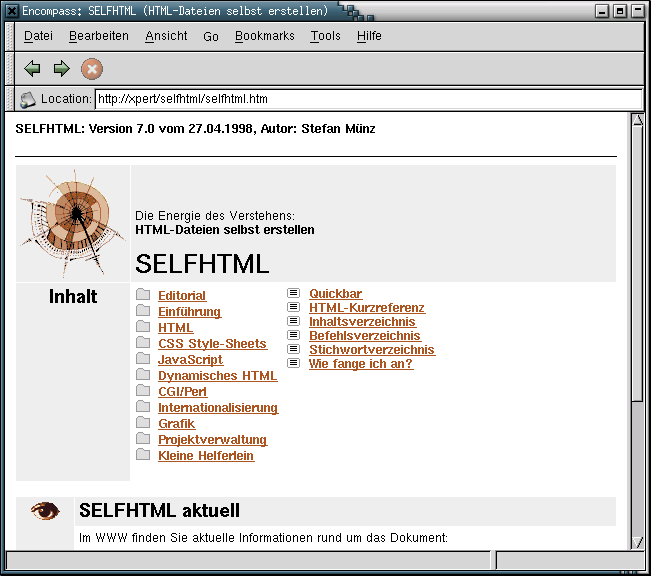The image size is (651, 576).
Task: Click the green Forward arrow icon
Action: [x=61, y=69]
